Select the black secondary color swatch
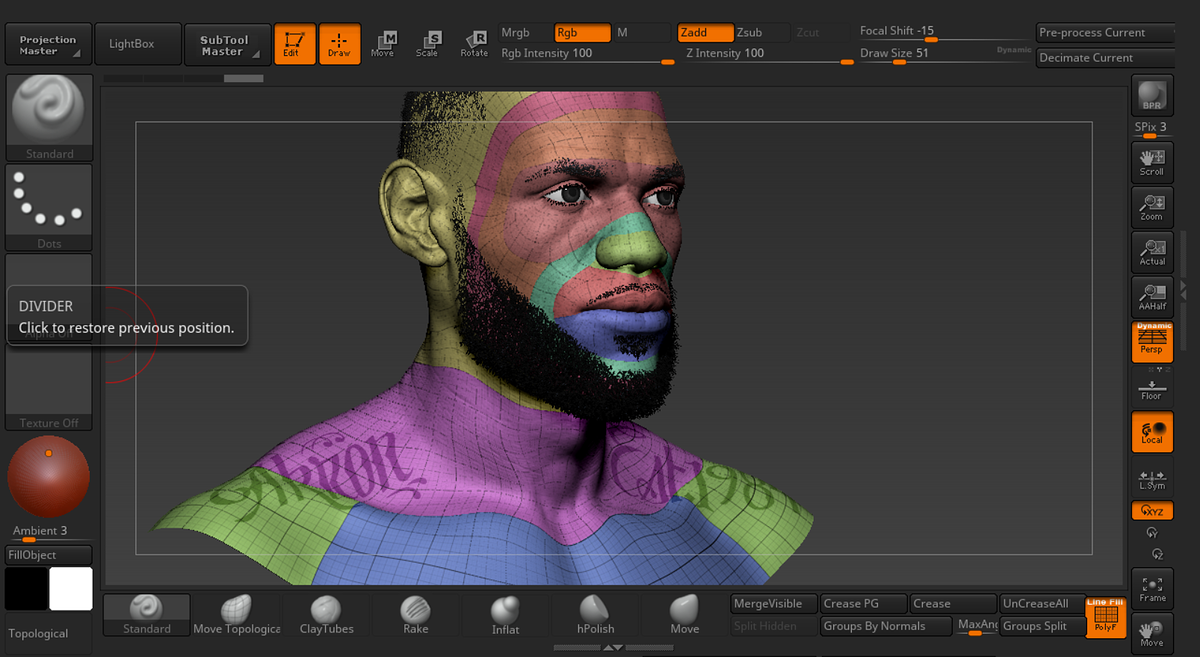This screenshot has width=1200, height=657. 26,589
